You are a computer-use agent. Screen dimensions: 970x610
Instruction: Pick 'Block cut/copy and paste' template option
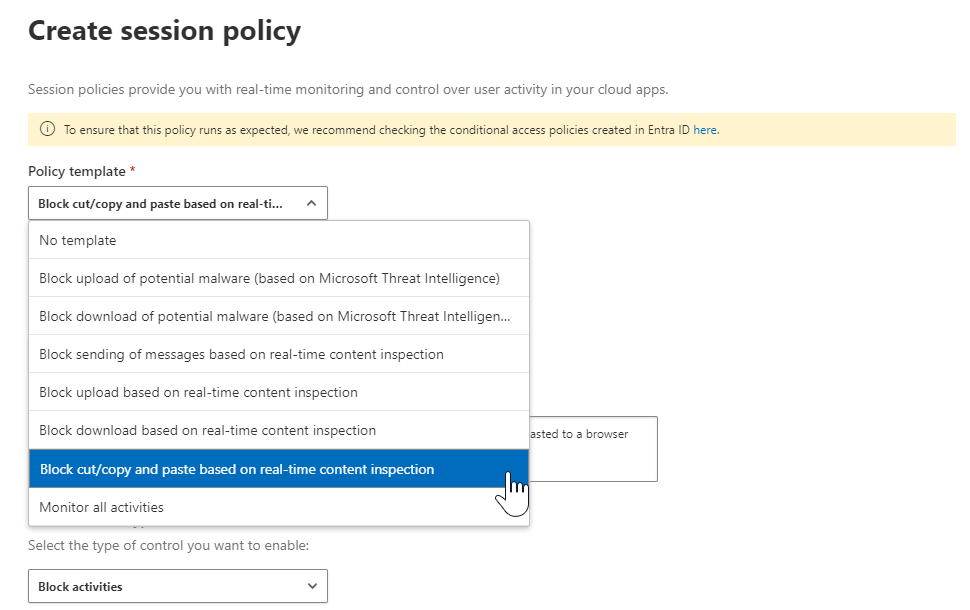click(279, 469)
